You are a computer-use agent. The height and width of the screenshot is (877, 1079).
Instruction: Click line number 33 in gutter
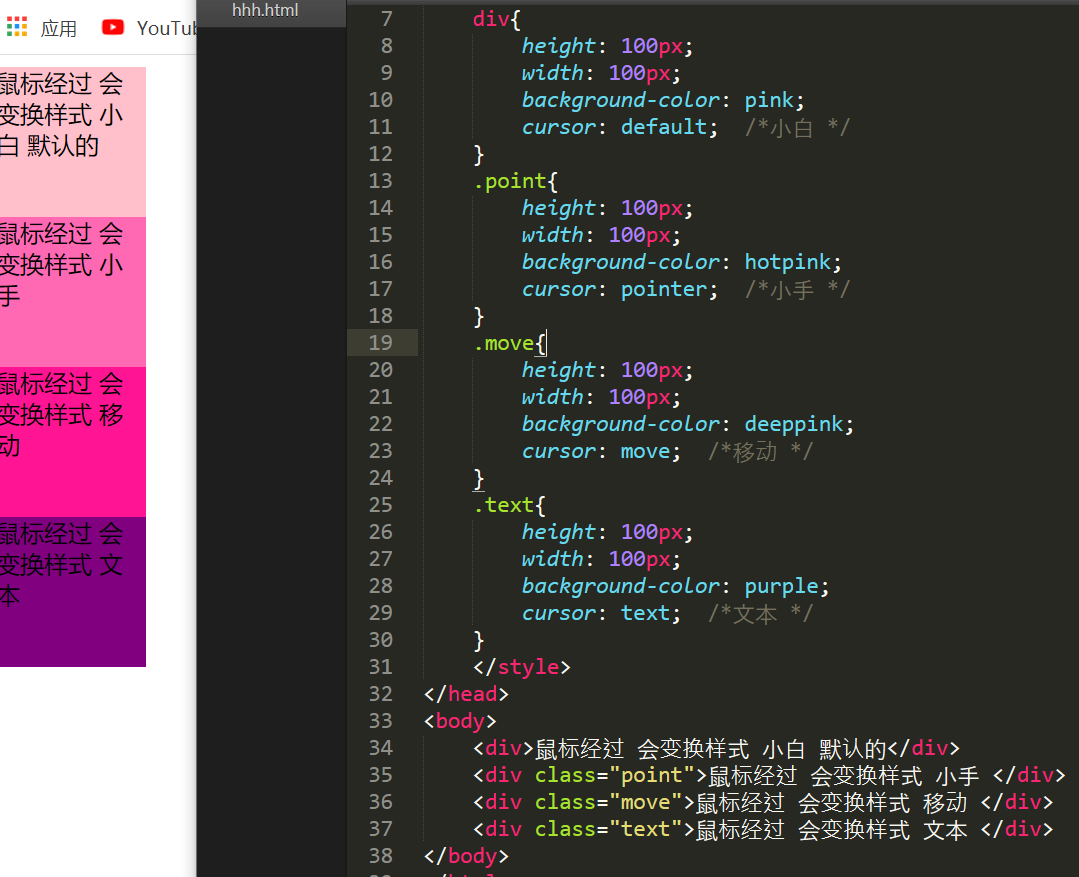tap(381, 721)
